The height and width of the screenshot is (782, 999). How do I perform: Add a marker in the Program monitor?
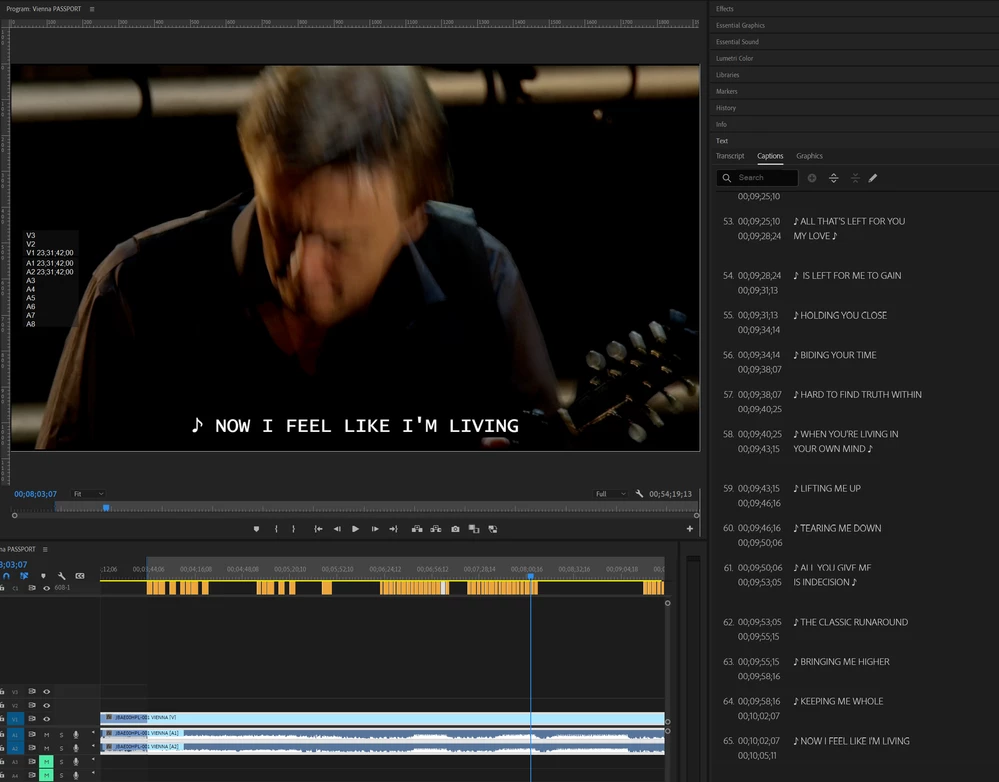(x=256, y=529)
